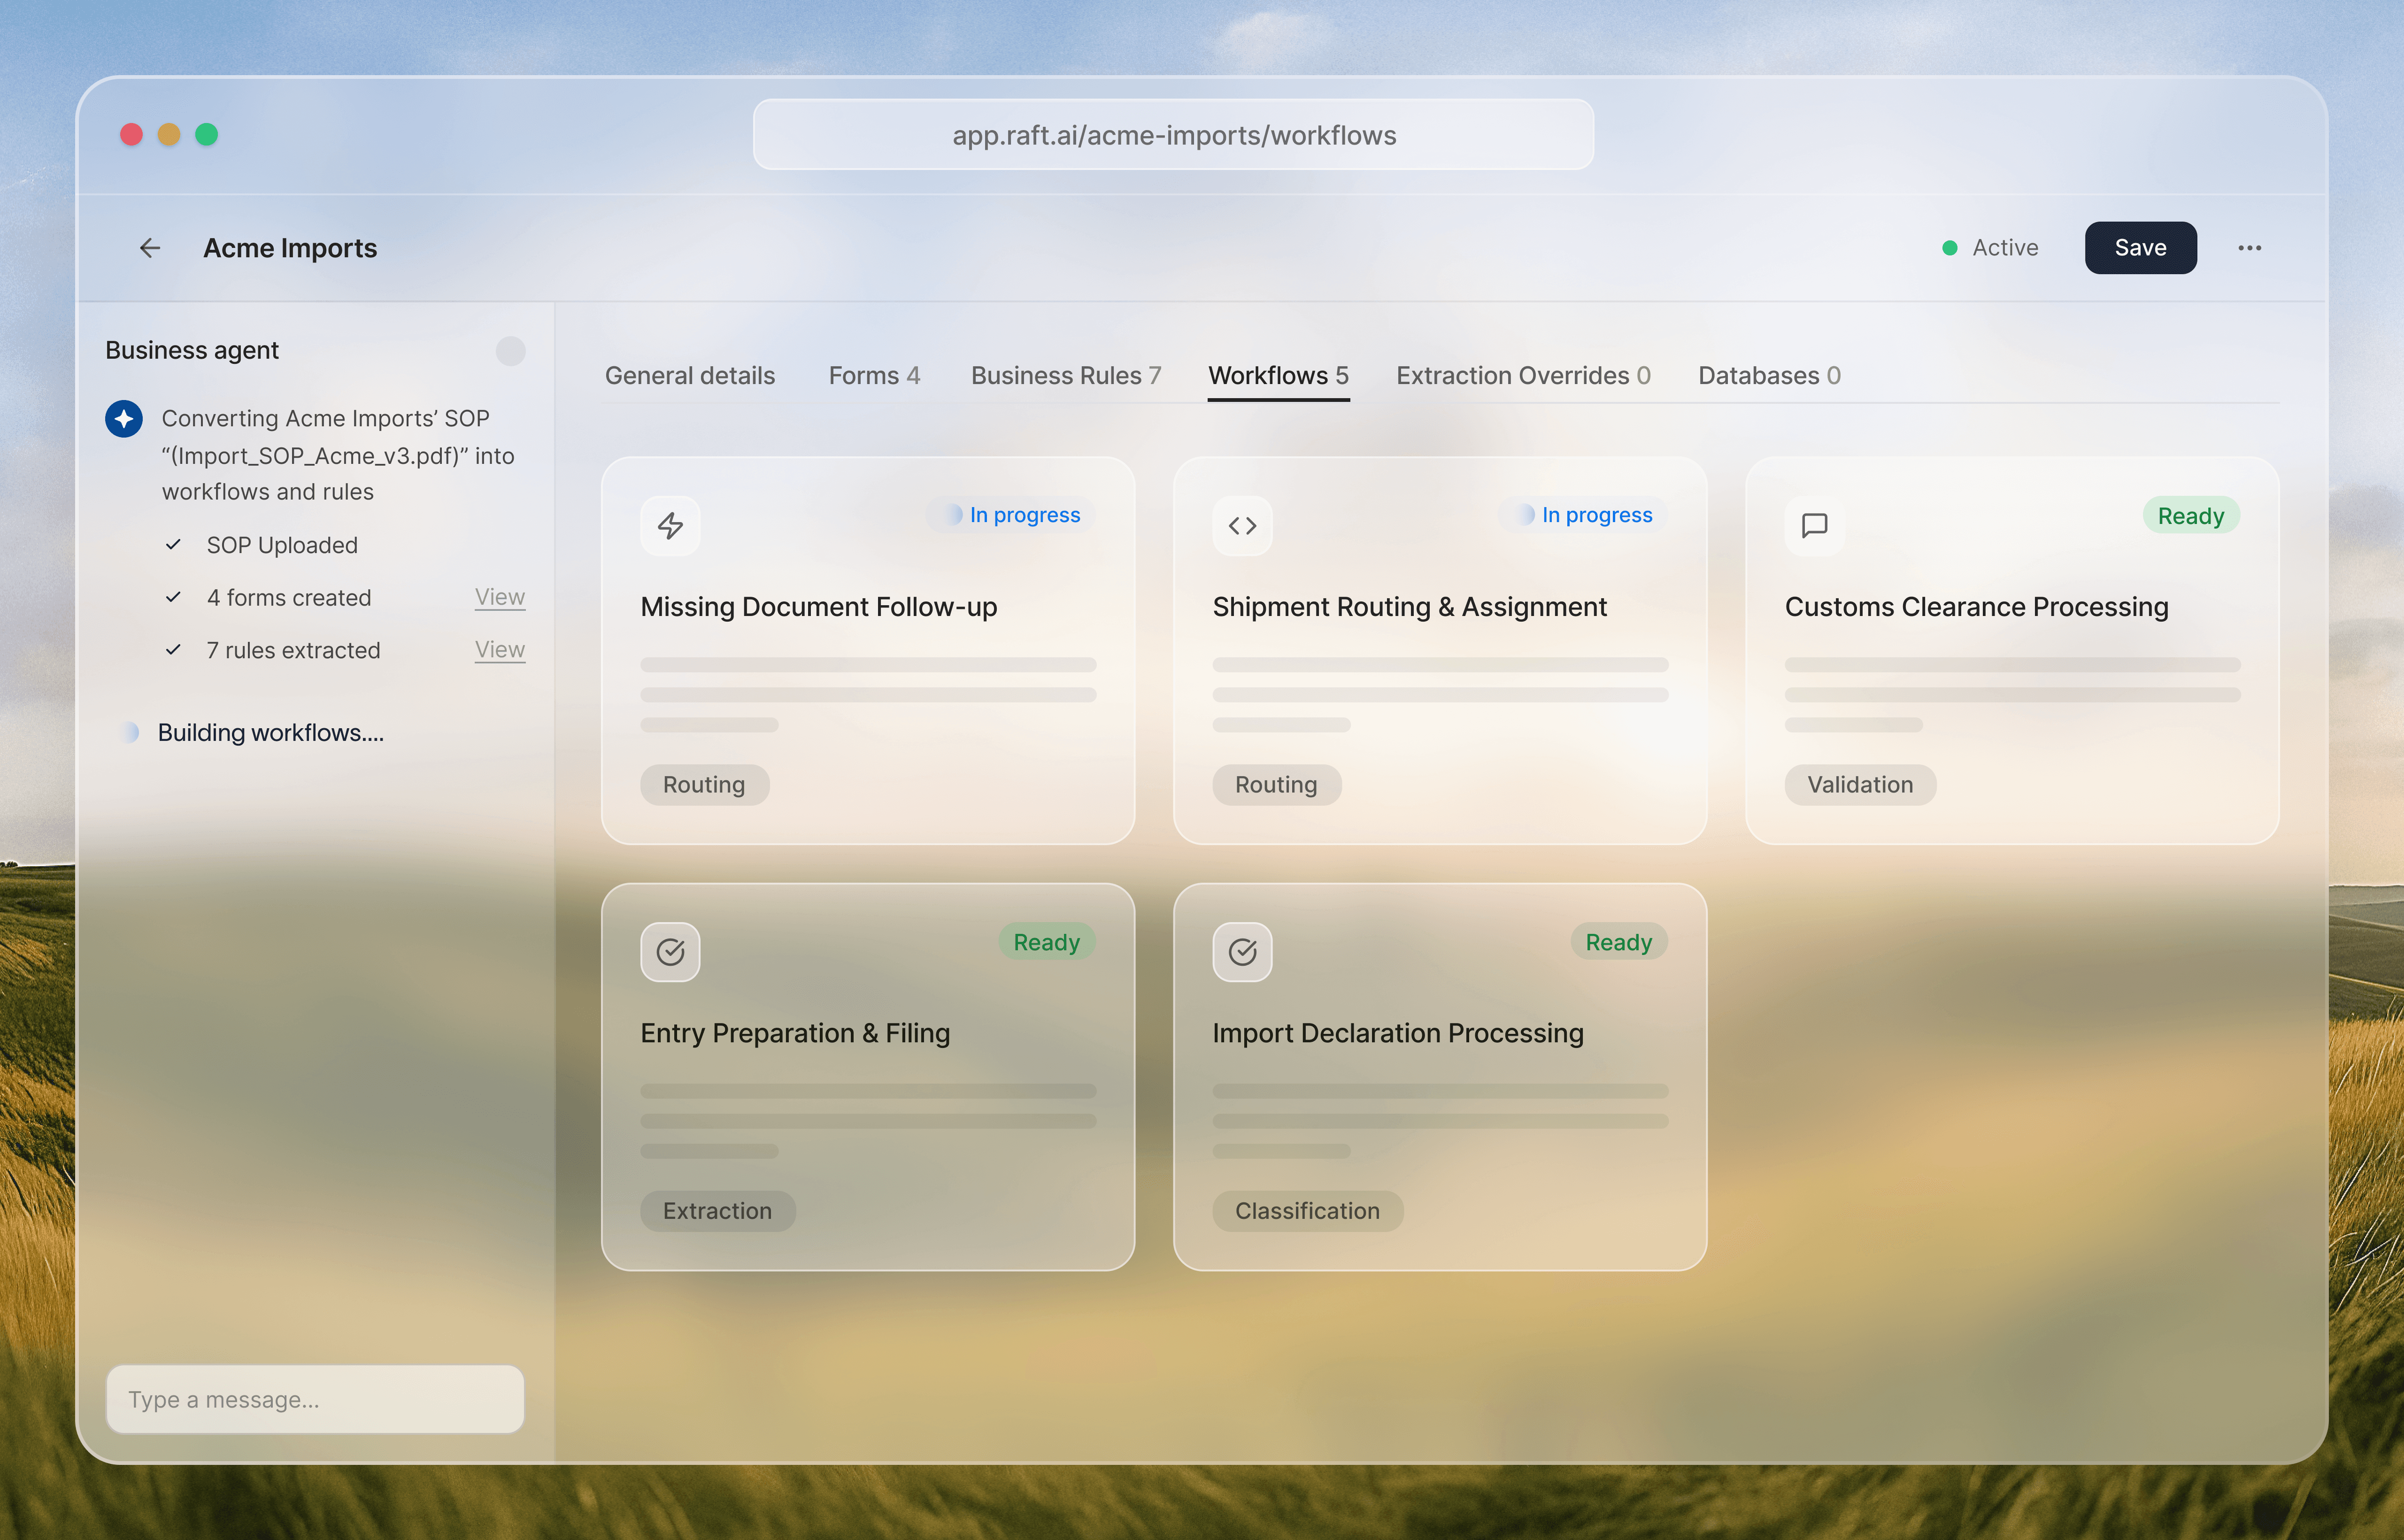2404x1540 pixels.
Task: Click the blue star business agent avatar
Action: click(x=124, y=419)
